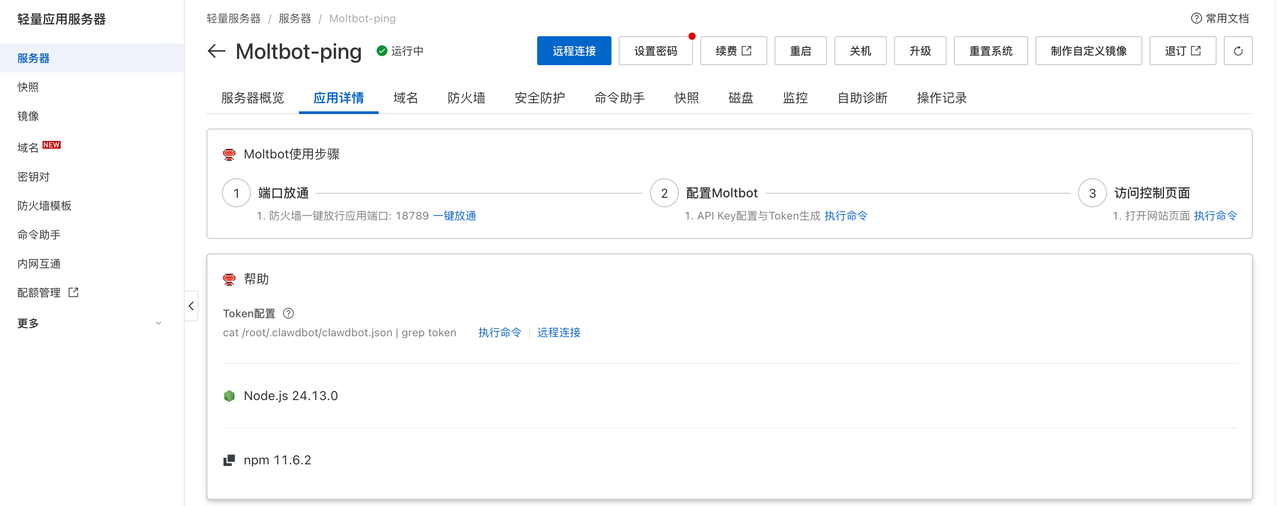Click the npm 11.6.2 text
The width and height of the screenshot is (1280, 506).
pos(278,461)
